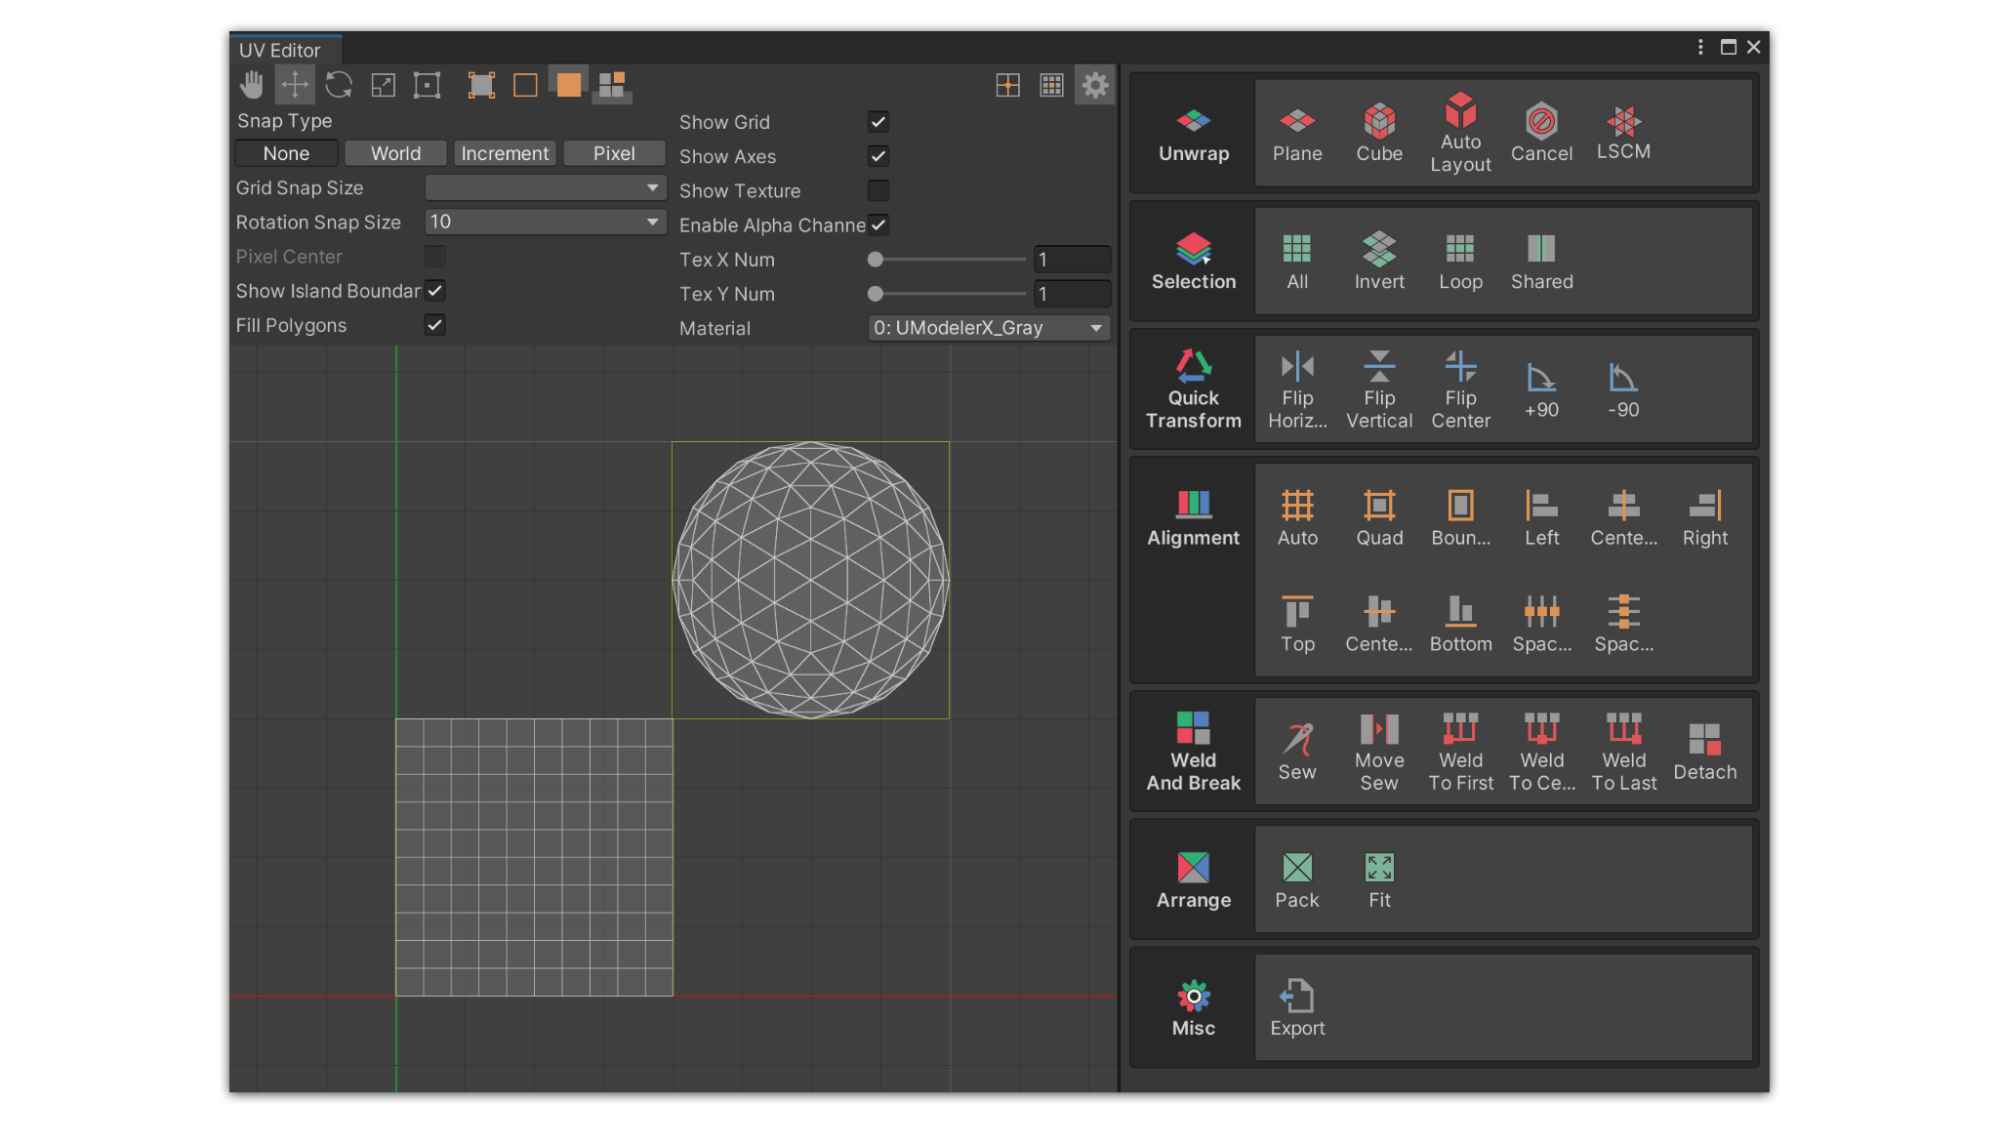
Task: Click the UV Editor tab
Action: [x=280, y=50]
